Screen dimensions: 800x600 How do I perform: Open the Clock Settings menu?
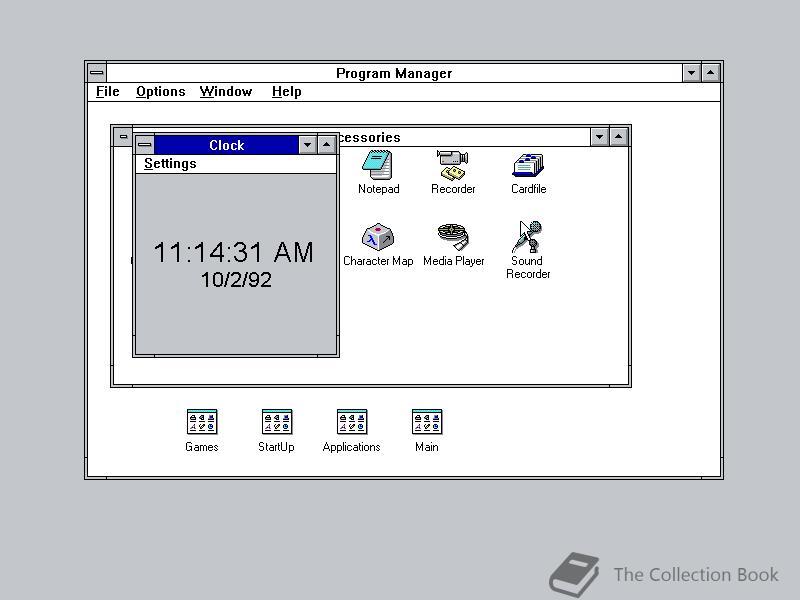coord(170,164)
